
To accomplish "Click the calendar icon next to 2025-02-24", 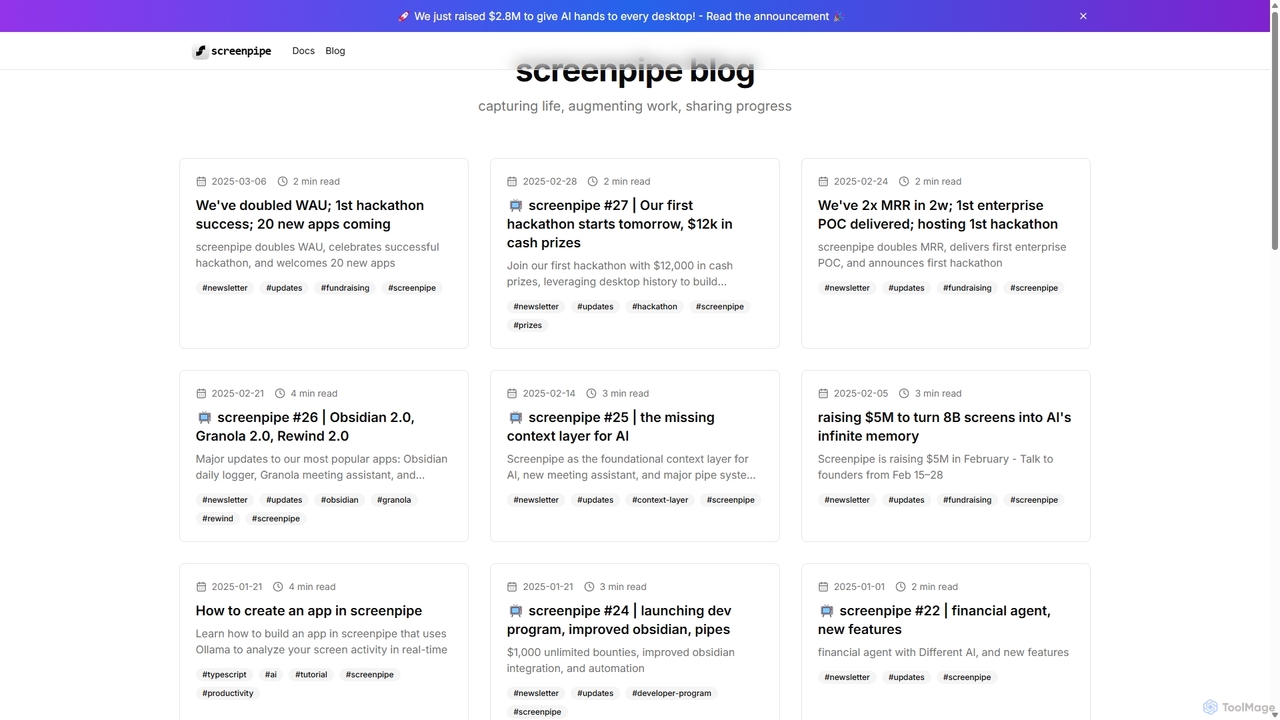I will (823, 182).
